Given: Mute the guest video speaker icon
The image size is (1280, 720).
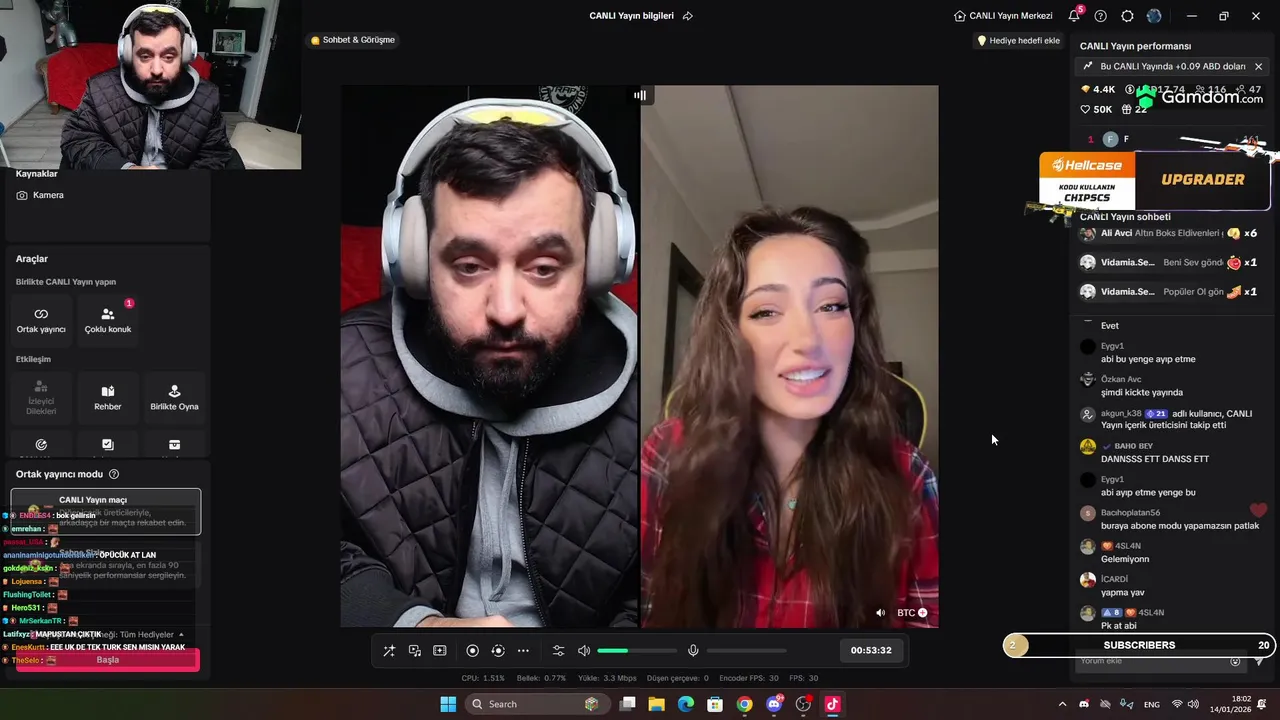Looking at the screenshot, I should (881, 613).
